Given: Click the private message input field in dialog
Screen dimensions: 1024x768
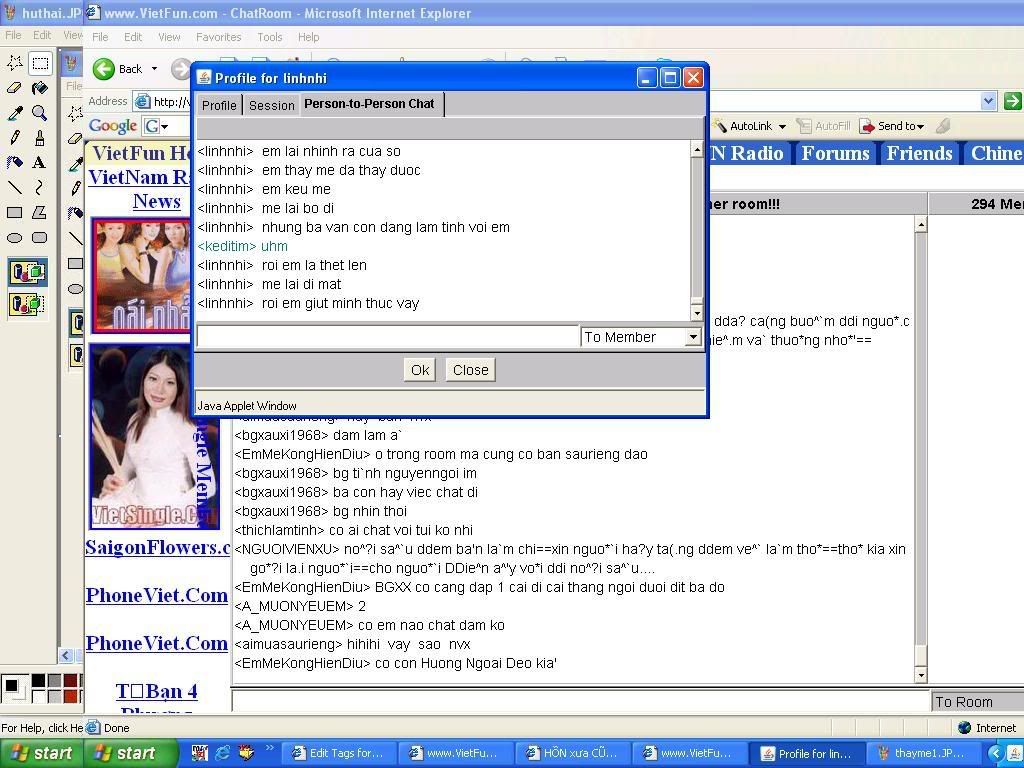Looking at the screenshot, I should (x=388, y=337).
